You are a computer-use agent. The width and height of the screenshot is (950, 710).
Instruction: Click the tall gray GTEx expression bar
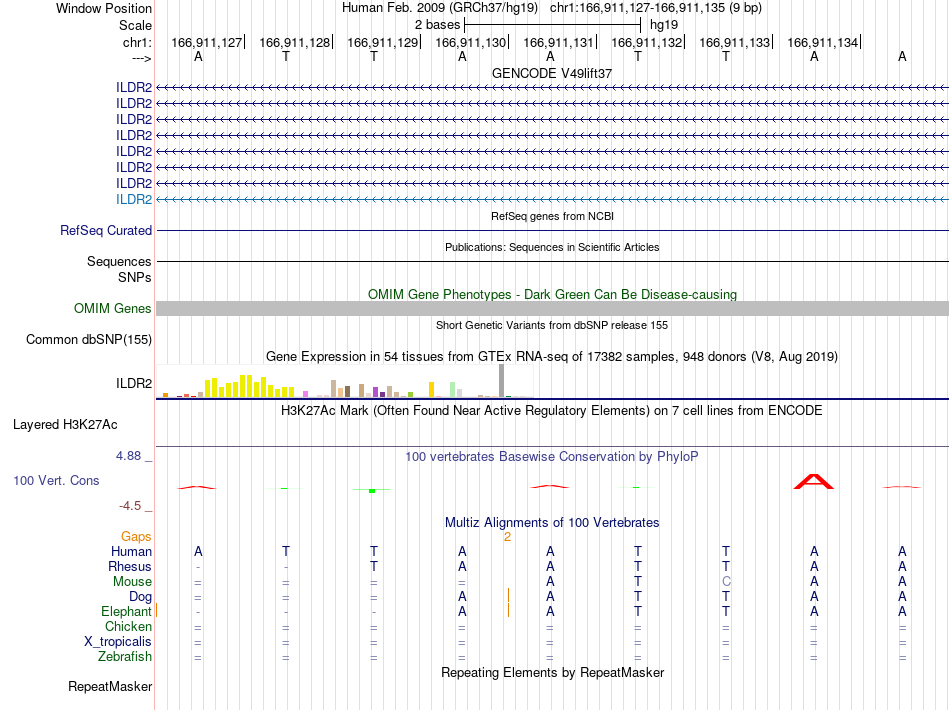[x=501, y=380]
